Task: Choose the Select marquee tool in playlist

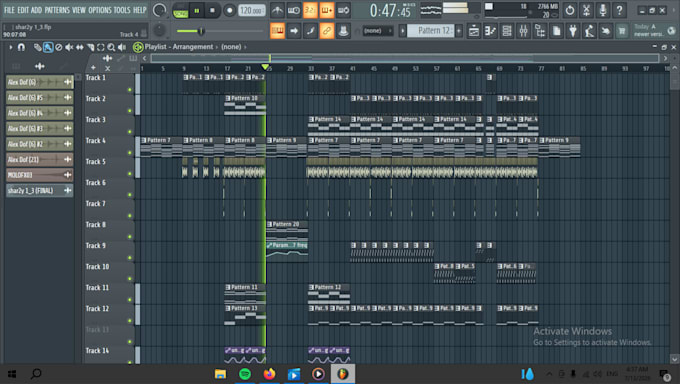Action: (101, 47)
